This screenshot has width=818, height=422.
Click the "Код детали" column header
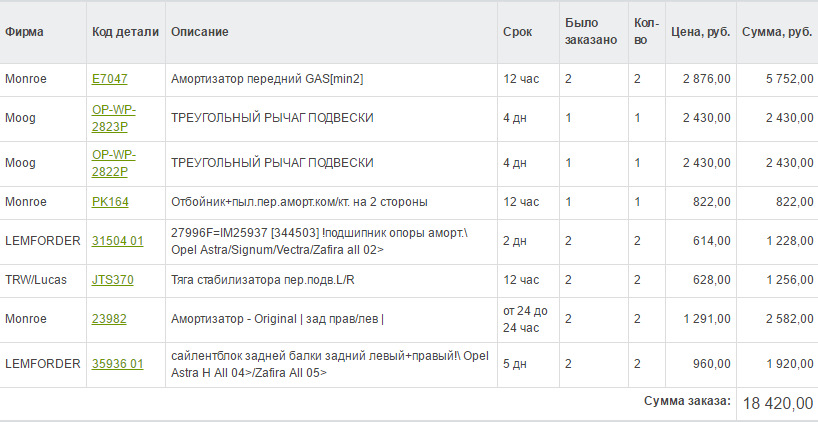click(125, 32)
